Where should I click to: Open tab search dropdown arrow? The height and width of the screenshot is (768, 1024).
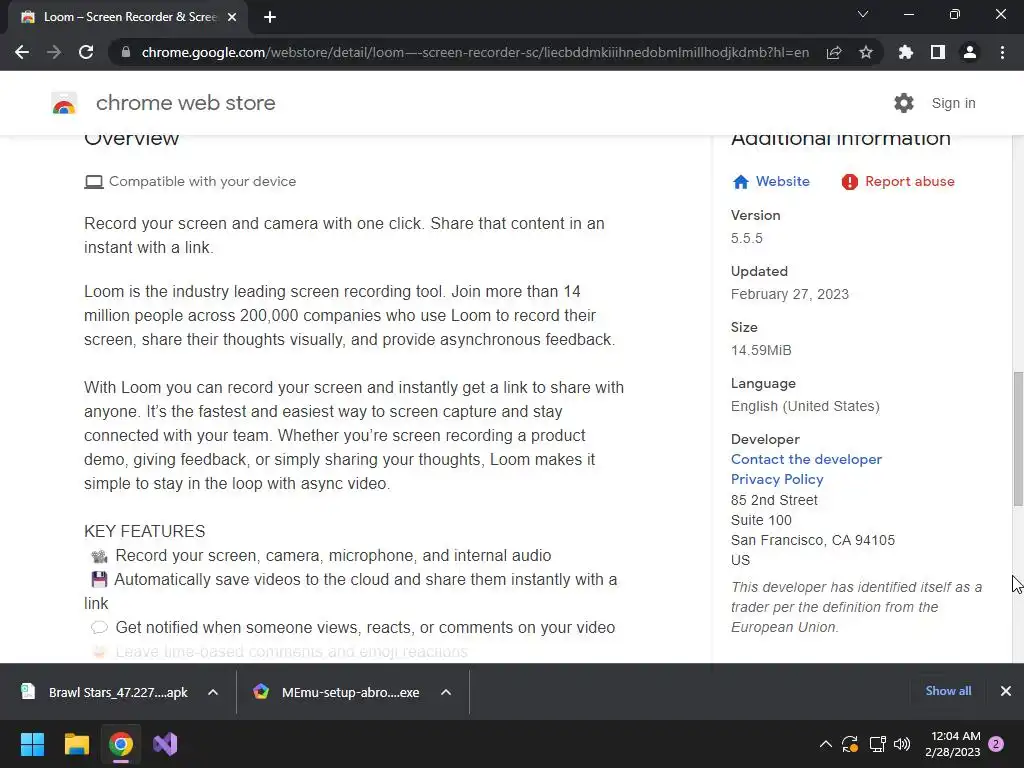[863, 14]
